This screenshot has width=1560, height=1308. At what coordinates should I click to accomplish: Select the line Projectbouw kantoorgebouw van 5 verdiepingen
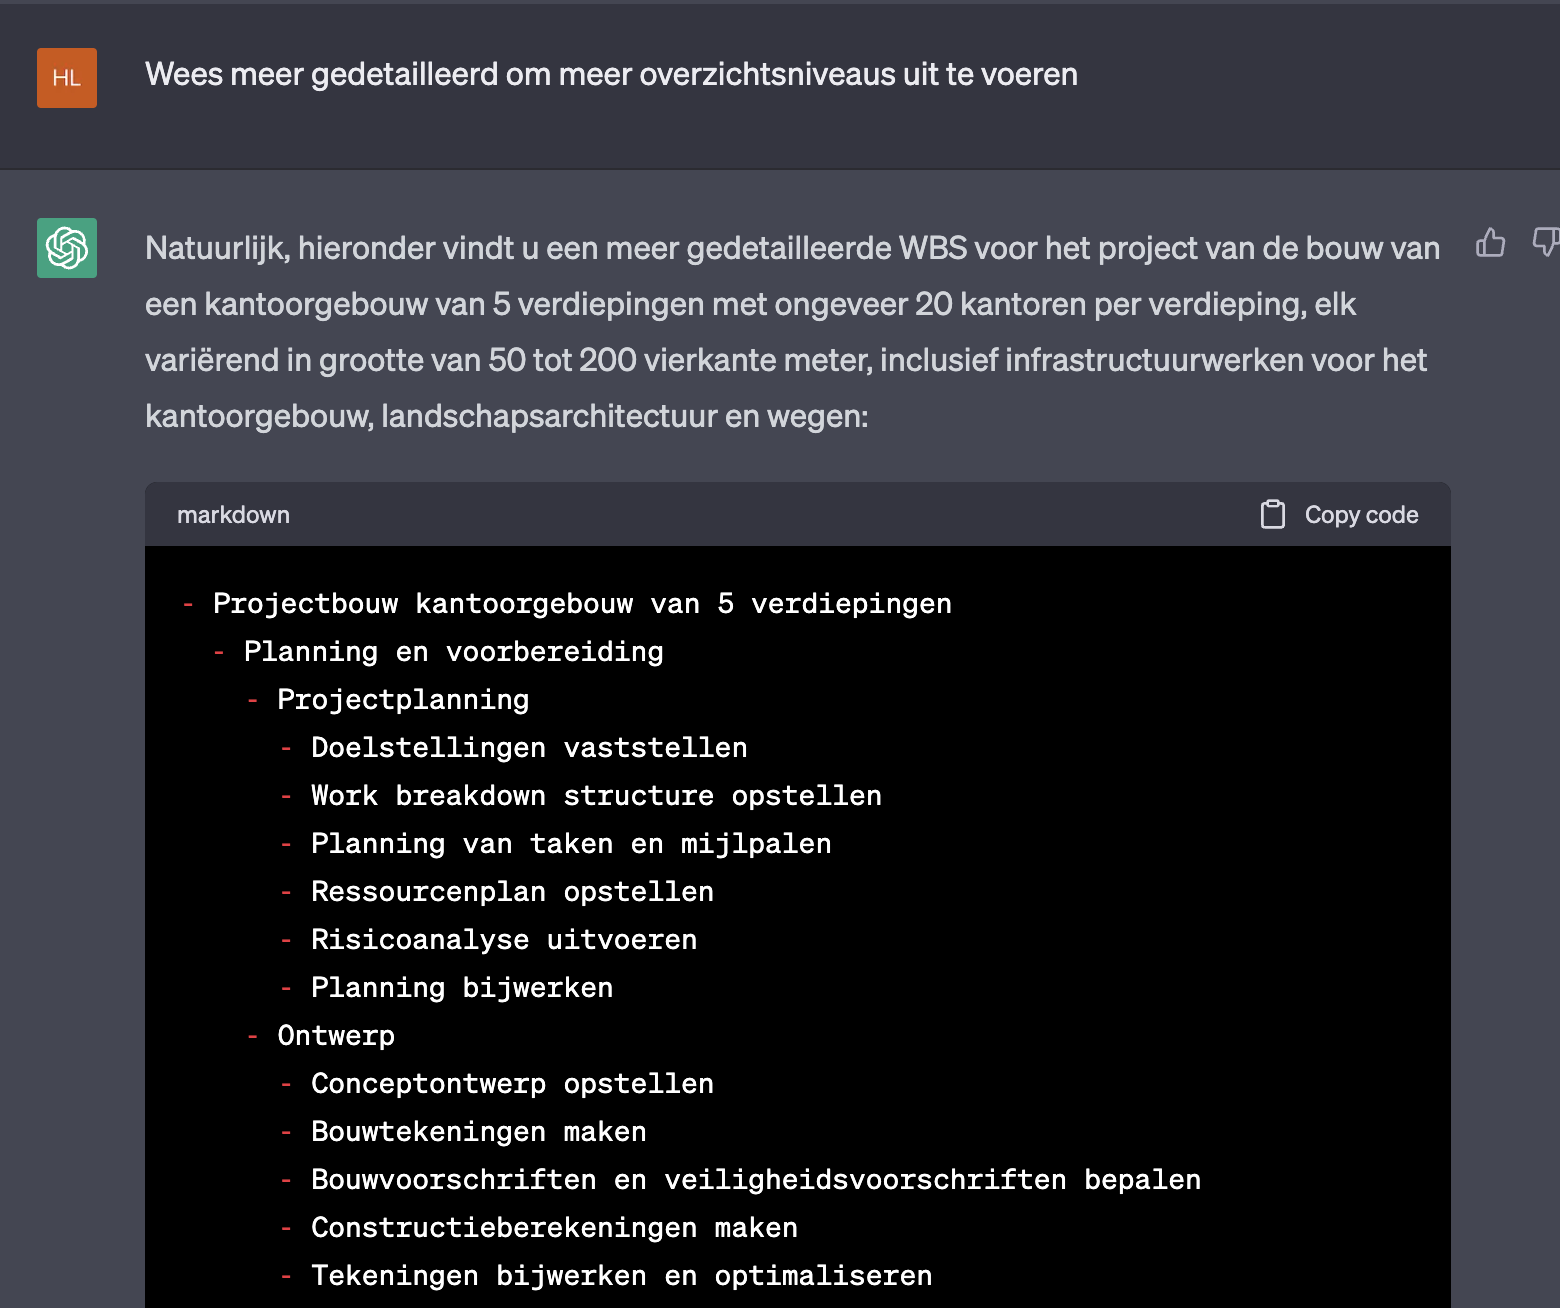pos(582,603)
